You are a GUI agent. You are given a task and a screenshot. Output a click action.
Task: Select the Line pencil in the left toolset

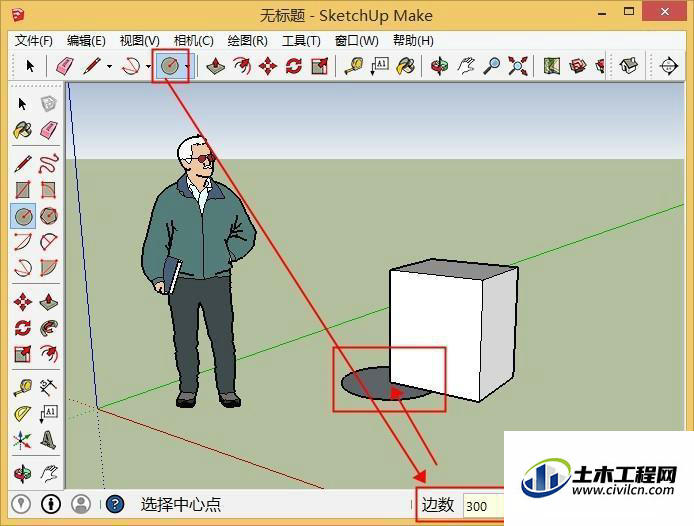(23, 163)
